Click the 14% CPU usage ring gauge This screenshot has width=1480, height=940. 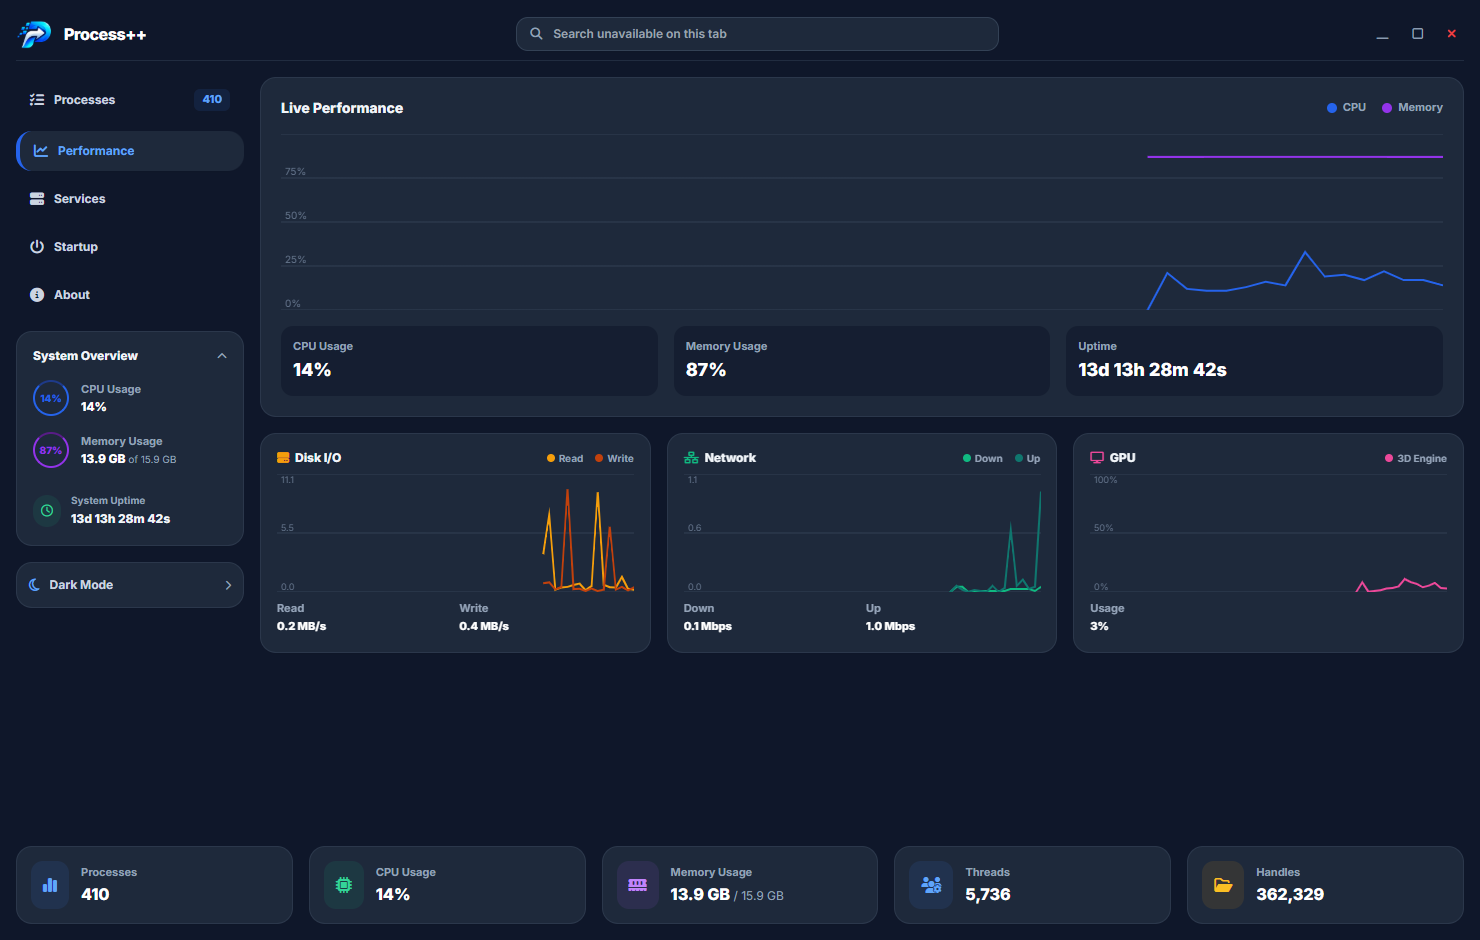point(51,398)
